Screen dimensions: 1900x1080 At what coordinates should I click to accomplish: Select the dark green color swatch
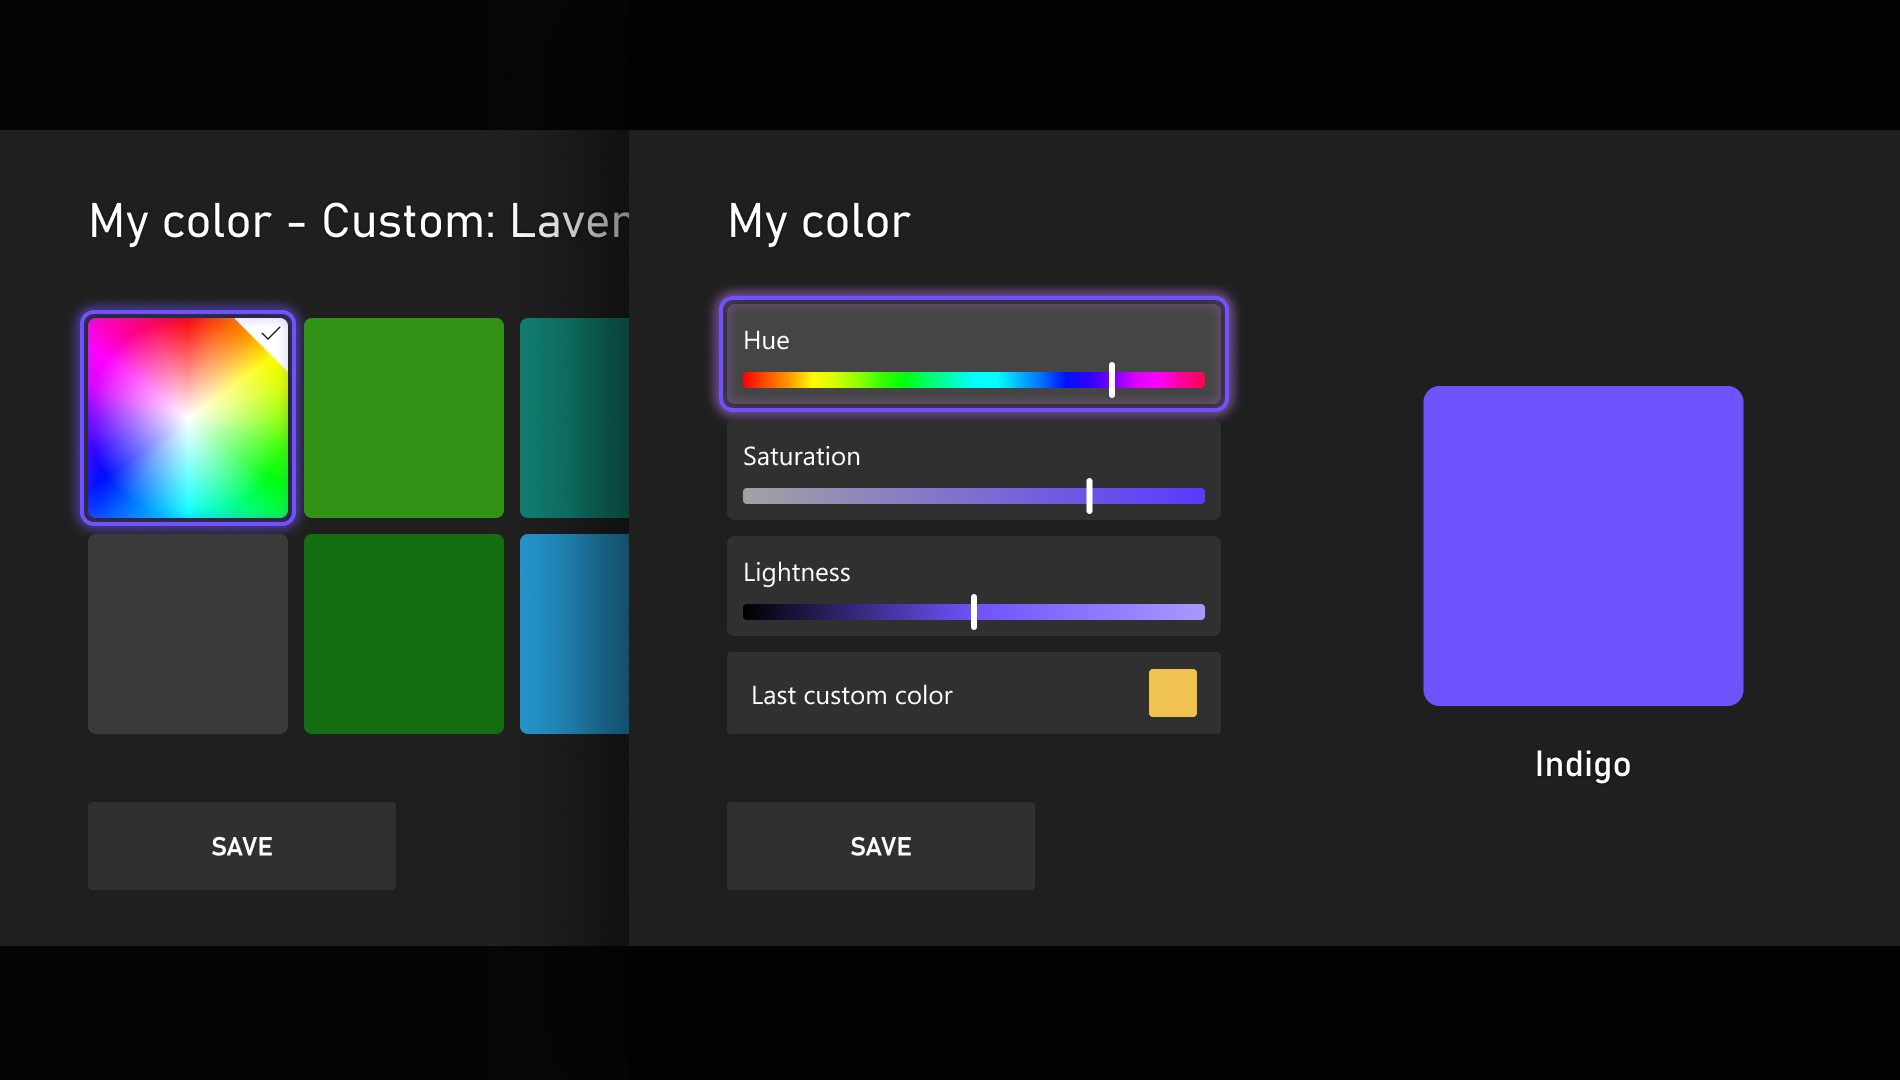(x=404, y=634)
